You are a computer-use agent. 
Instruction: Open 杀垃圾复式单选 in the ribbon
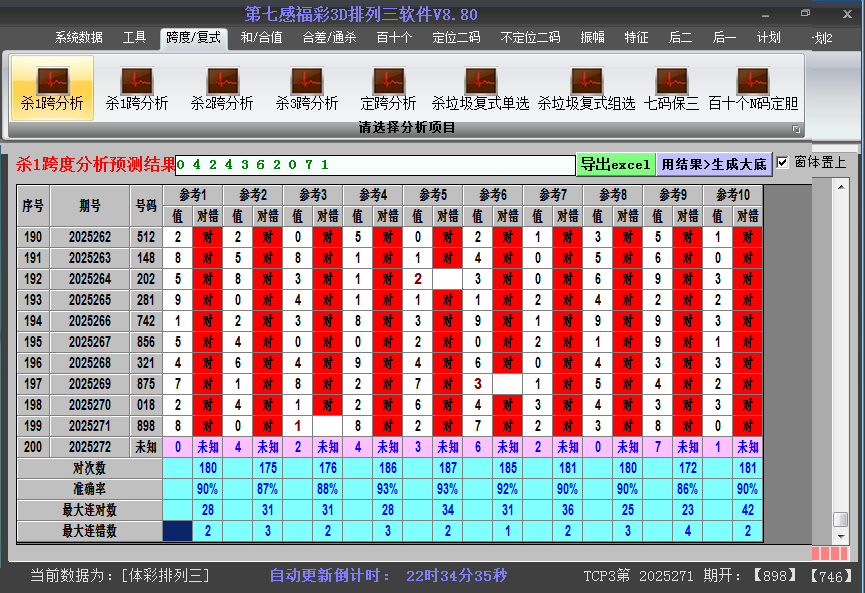click(x=480, y=88)
